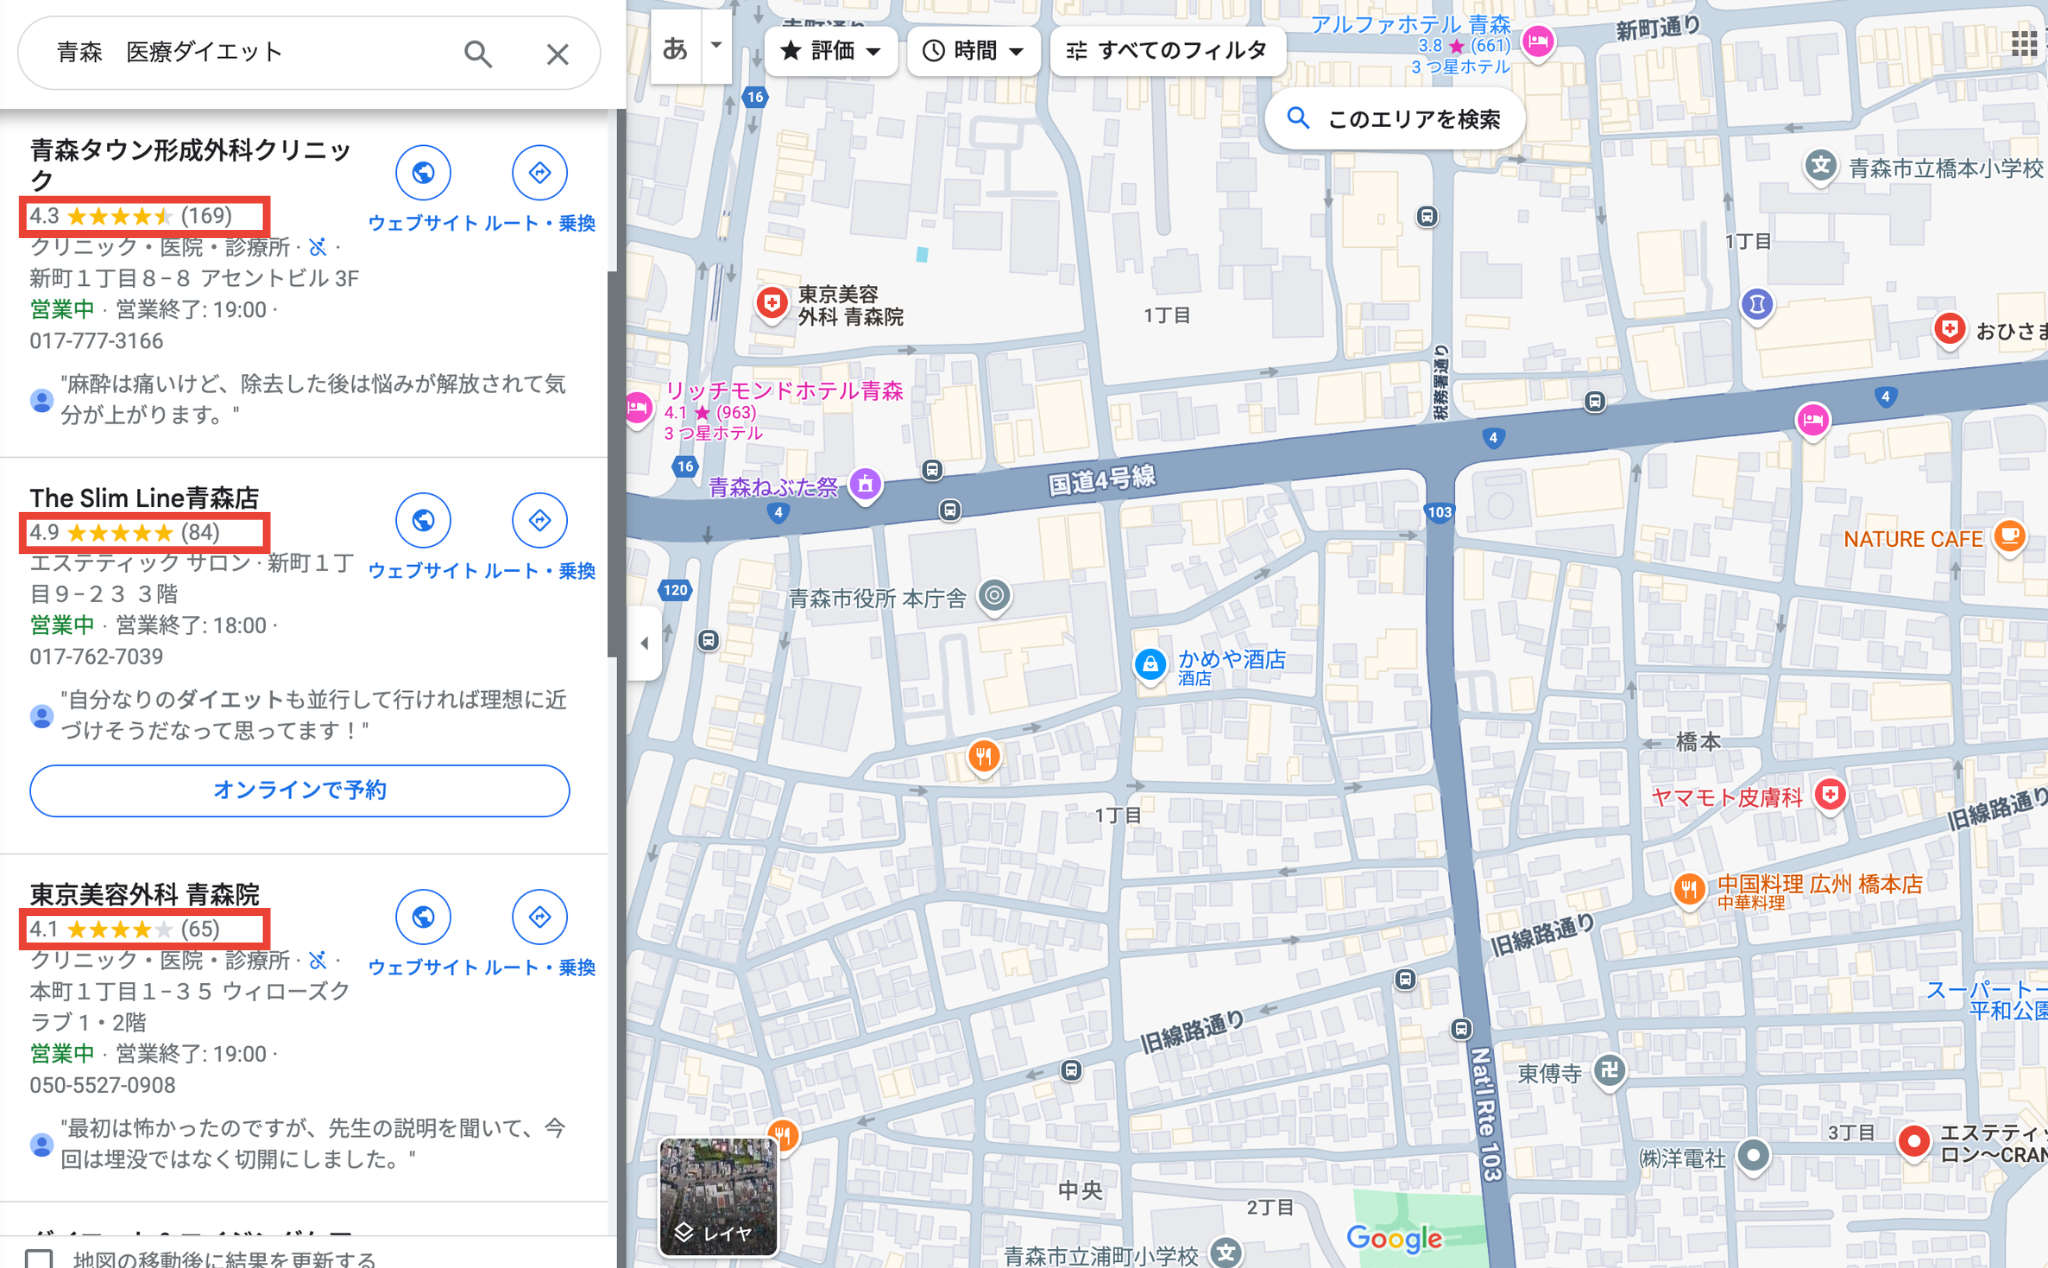Image resolution: width=2048 pixels, height=1268 pixels.
Task: Toggle 地図の移動後に結果を更新する checkbox
Action: click(x=39, y=1258)
